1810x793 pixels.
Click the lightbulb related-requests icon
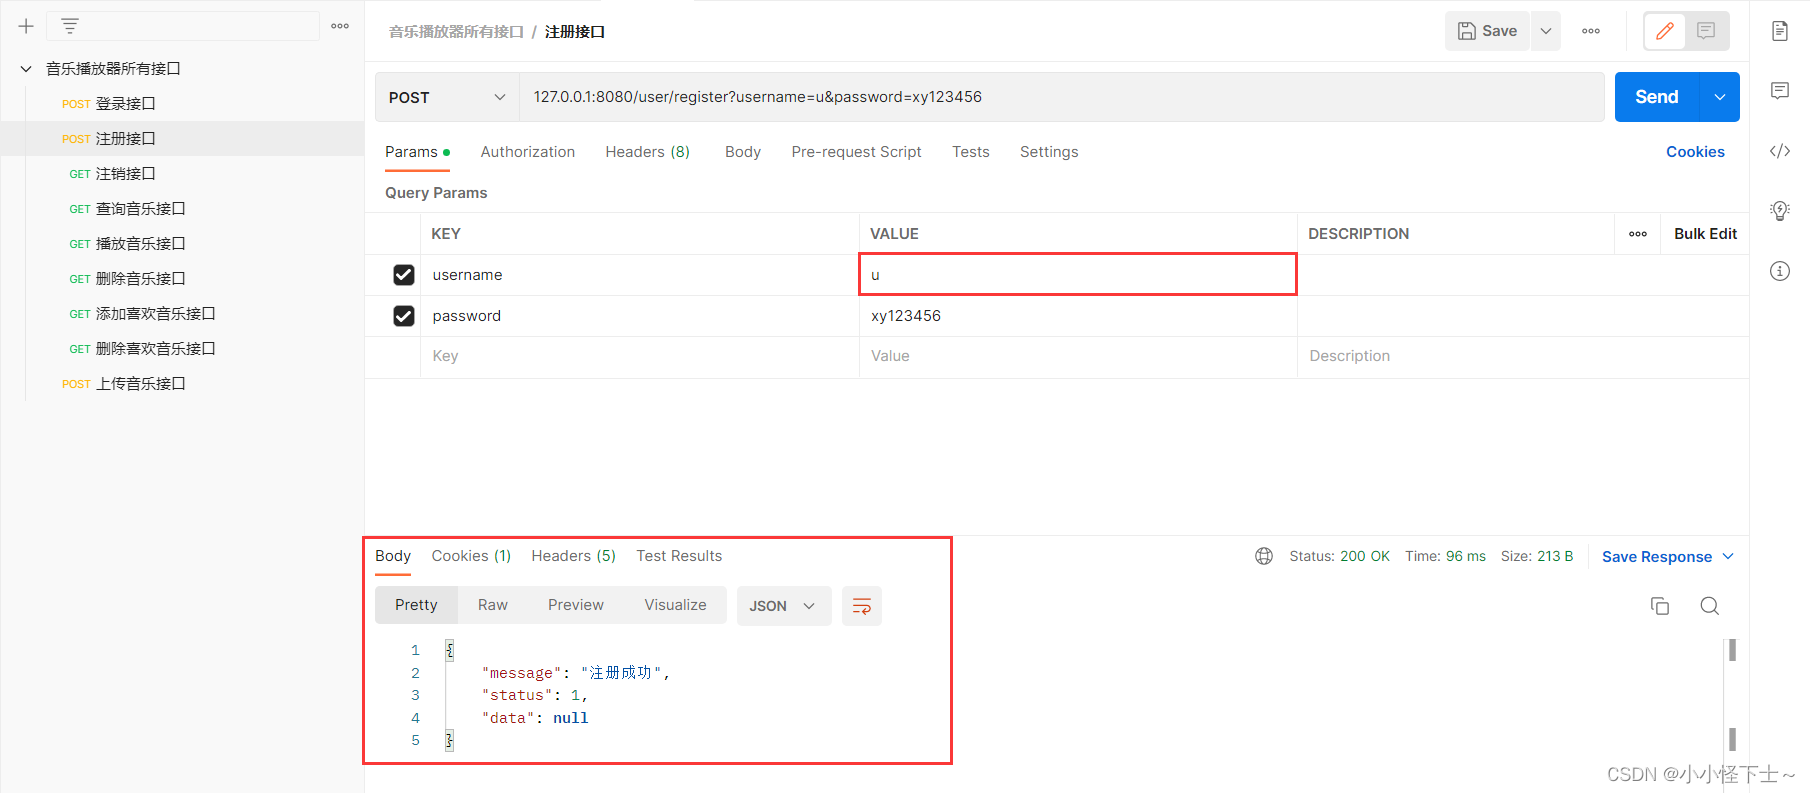[x=1780, y=210]
